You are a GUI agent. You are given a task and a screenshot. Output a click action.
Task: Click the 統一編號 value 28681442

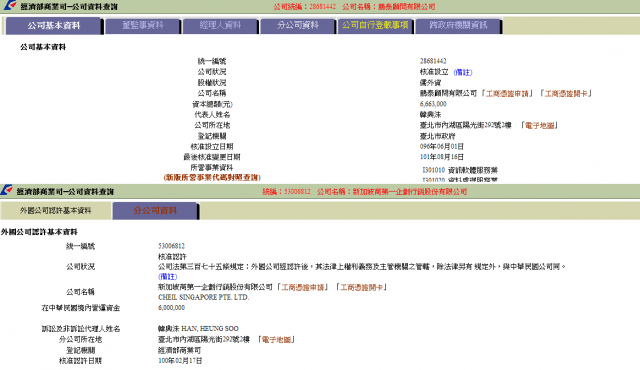[x=433, y=61]
